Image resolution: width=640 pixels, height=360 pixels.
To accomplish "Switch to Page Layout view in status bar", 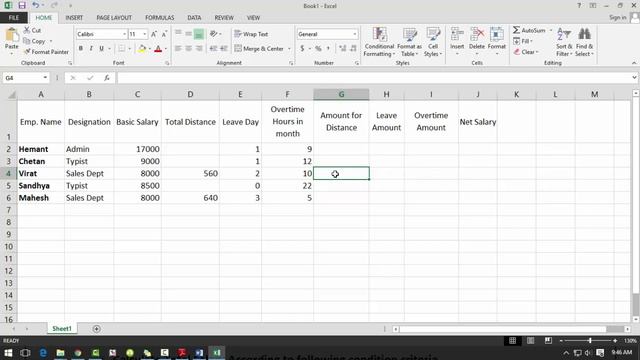I will (530, 340).
